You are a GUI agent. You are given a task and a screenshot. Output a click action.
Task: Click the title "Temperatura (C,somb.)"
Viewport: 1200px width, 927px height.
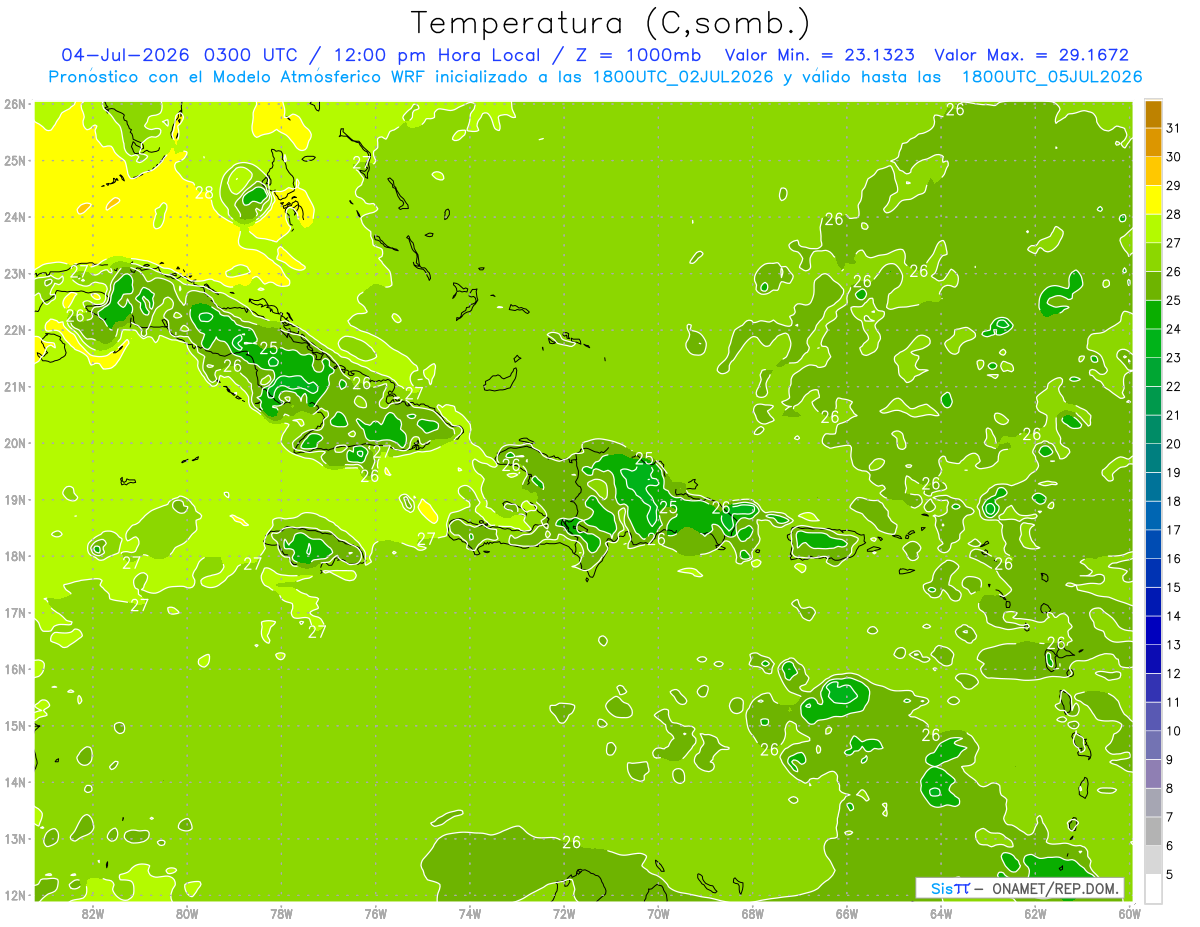pyautogui.click(x=610, y=22)
